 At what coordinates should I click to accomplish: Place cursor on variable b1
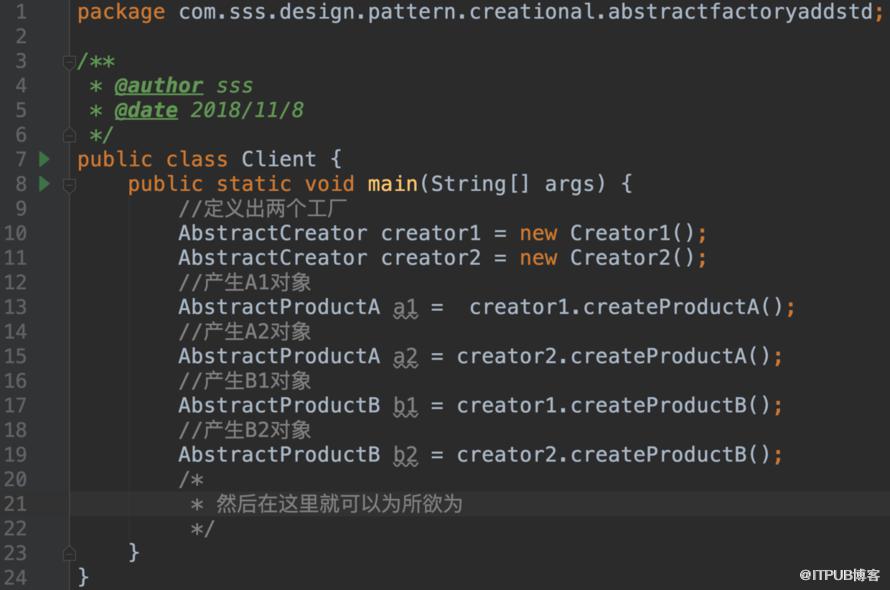405,406
